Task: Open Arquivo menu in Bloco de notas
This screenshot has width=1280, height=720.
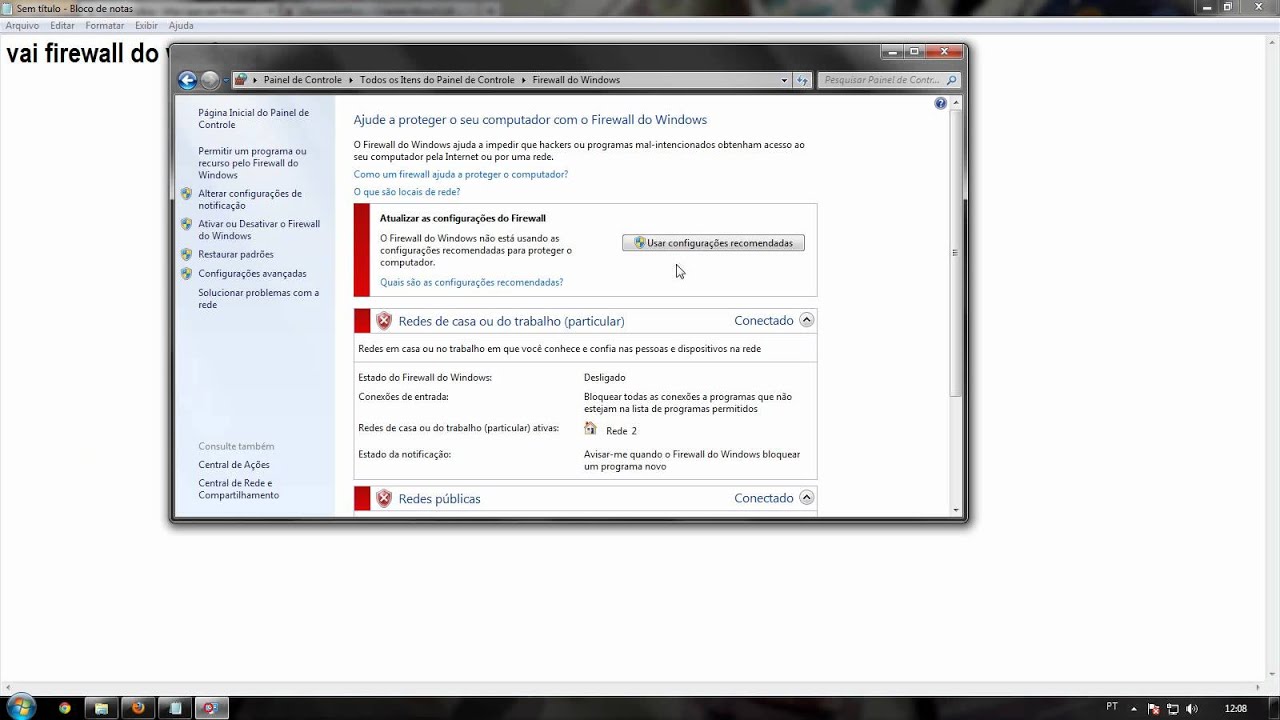Action: point(22,25)
